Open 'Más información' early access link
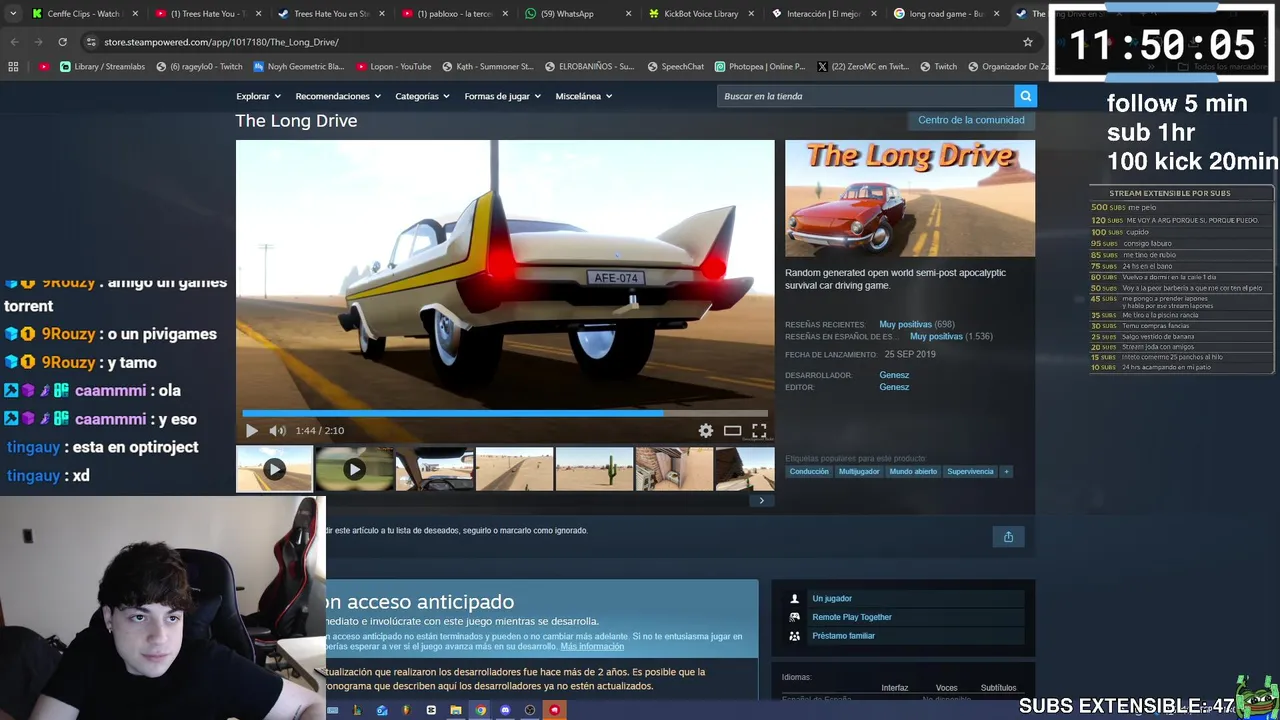Viewport: 1280px width, 720px height. pyautogui.click(x=592, y=647)
